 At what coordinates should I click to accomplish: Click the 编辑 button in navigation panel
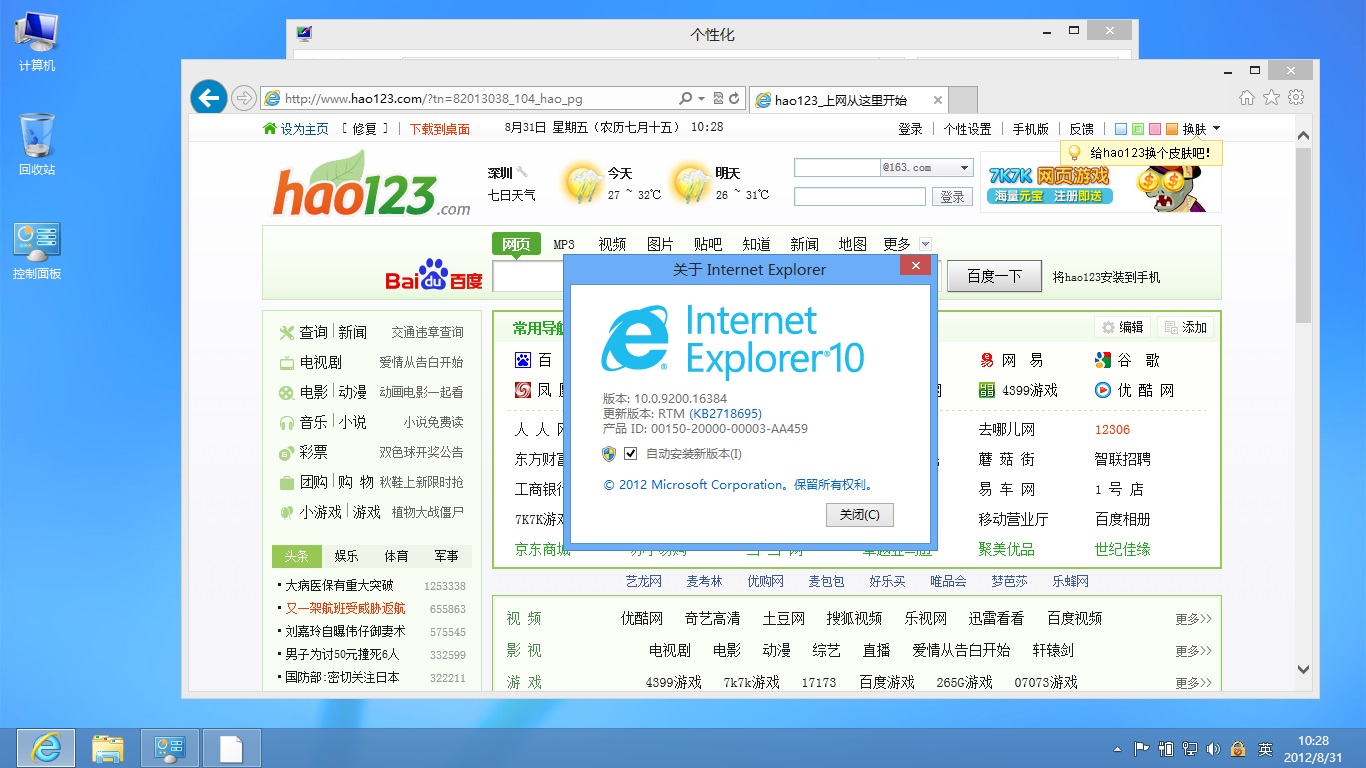click(x=1122, y=327)
